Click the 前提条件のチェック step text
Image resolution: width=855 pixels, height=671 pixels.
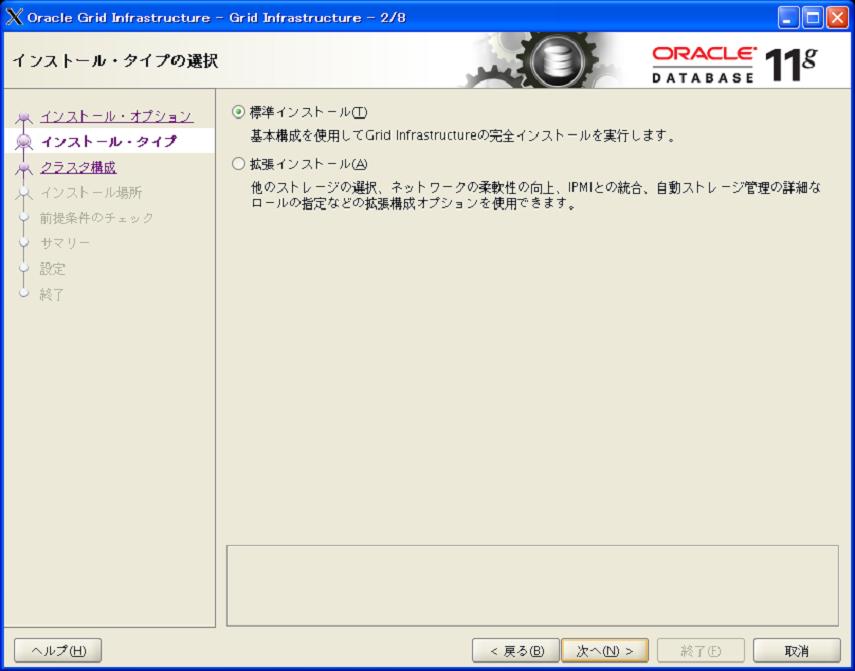pyautogui.click(x=97, y=218)
